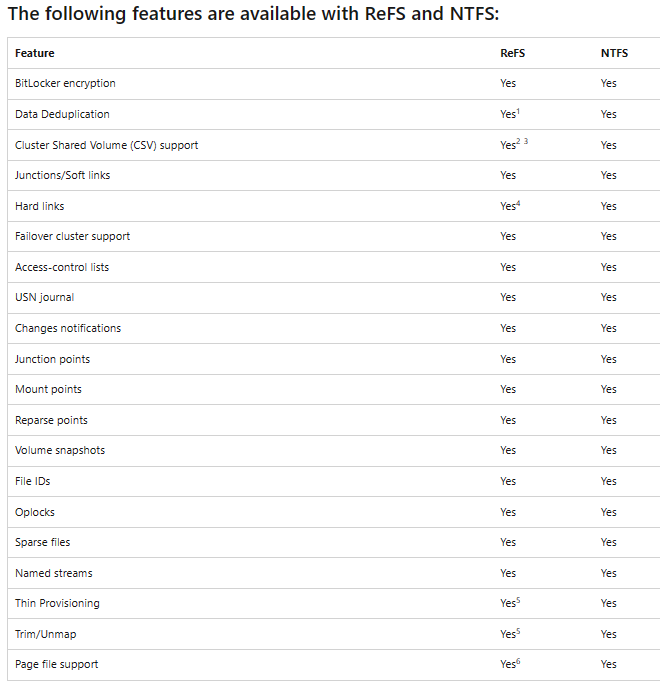Open footnote 1 next to Data Deduplication
660x687 pixels.
click(519, 111)
